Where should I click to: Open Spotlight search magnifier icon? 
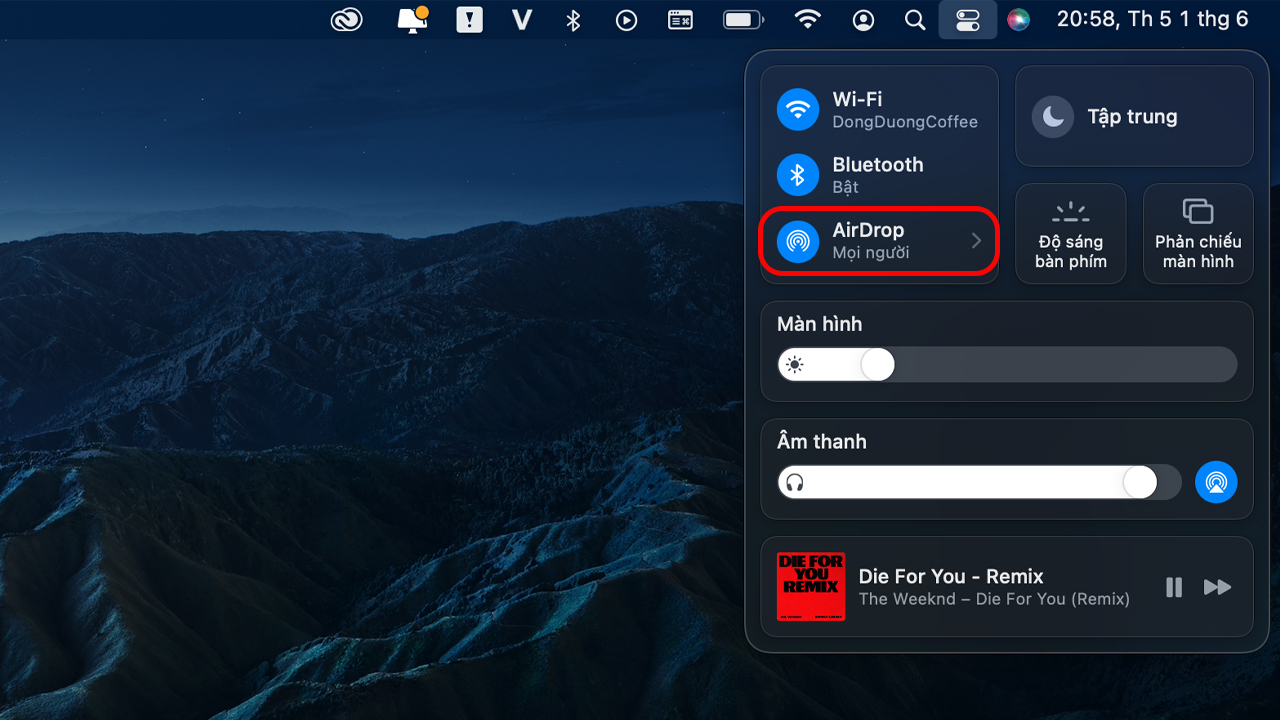(915, 20)
